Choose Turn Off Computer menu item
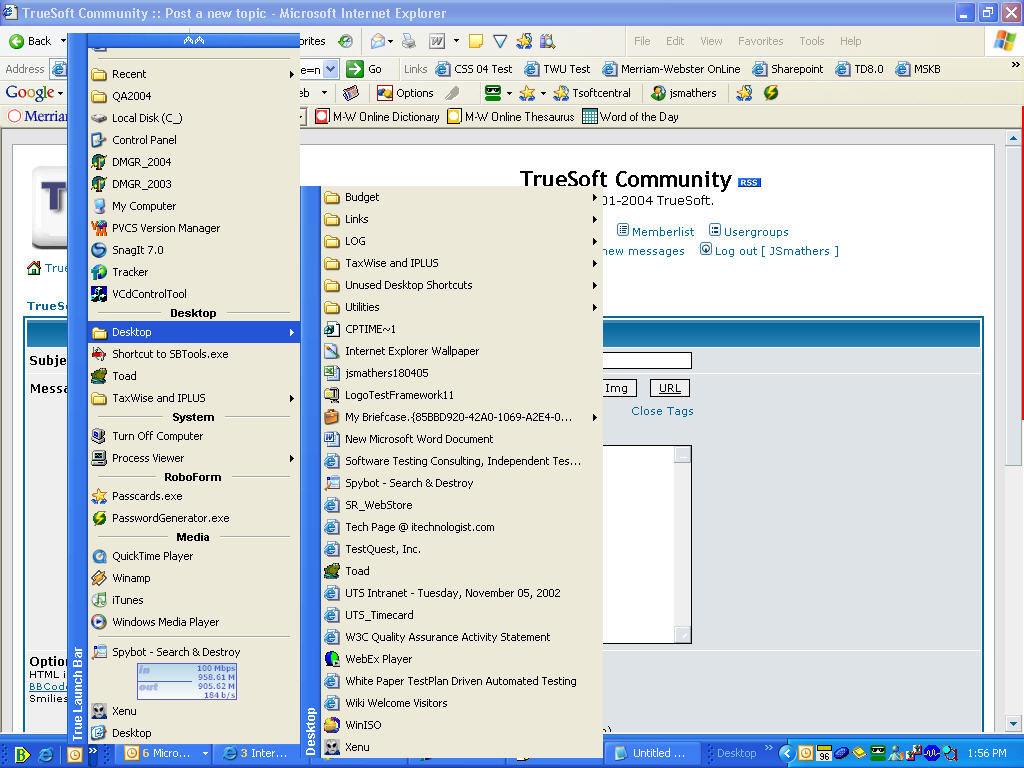The height and width of the screenshot is (768, 1024). [x=157, y=436]
